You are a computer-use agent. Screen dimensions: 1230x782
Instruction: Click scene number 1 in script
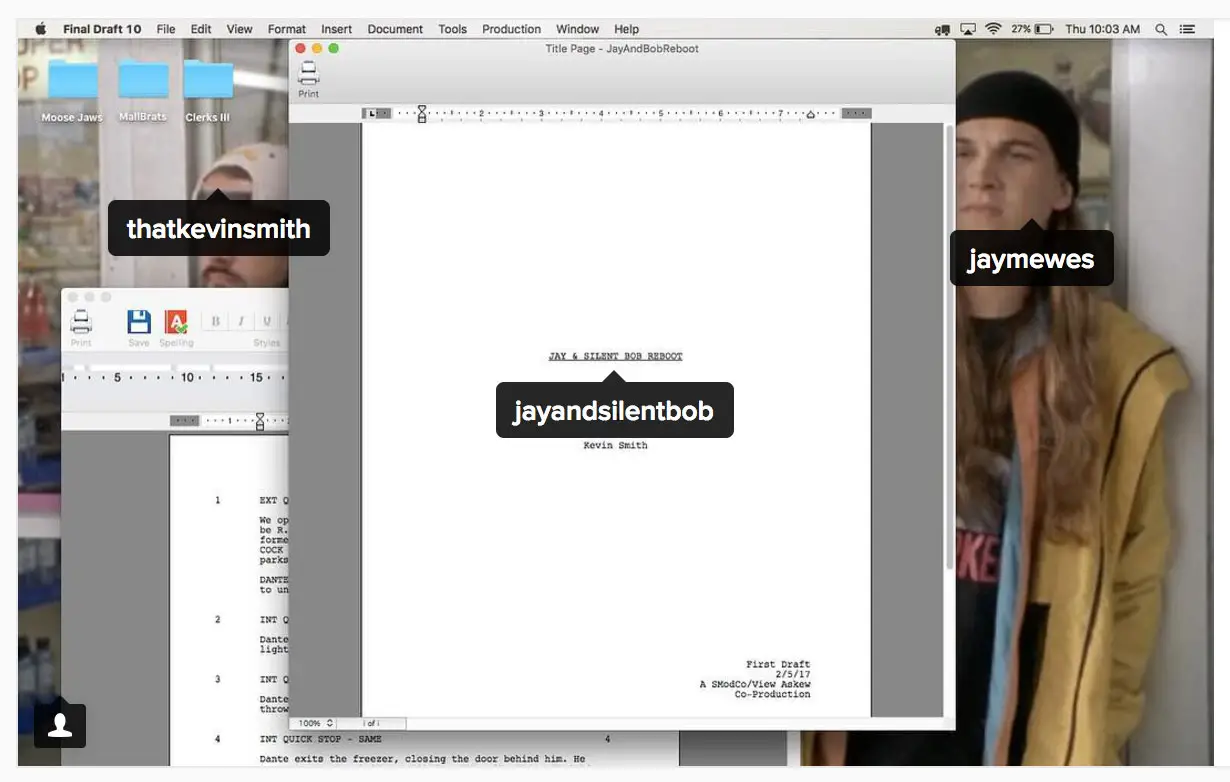pos(218,500)
